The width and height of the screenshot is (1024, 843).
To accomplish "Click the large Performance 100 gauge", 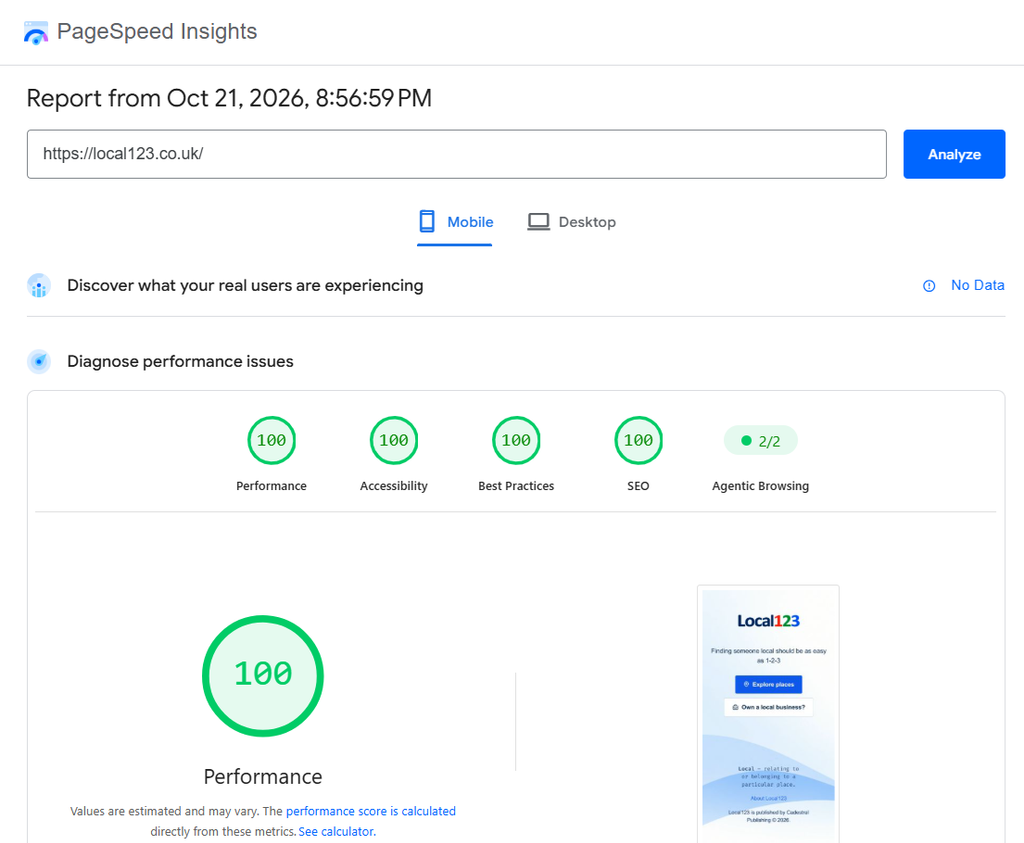I will 263,676.
